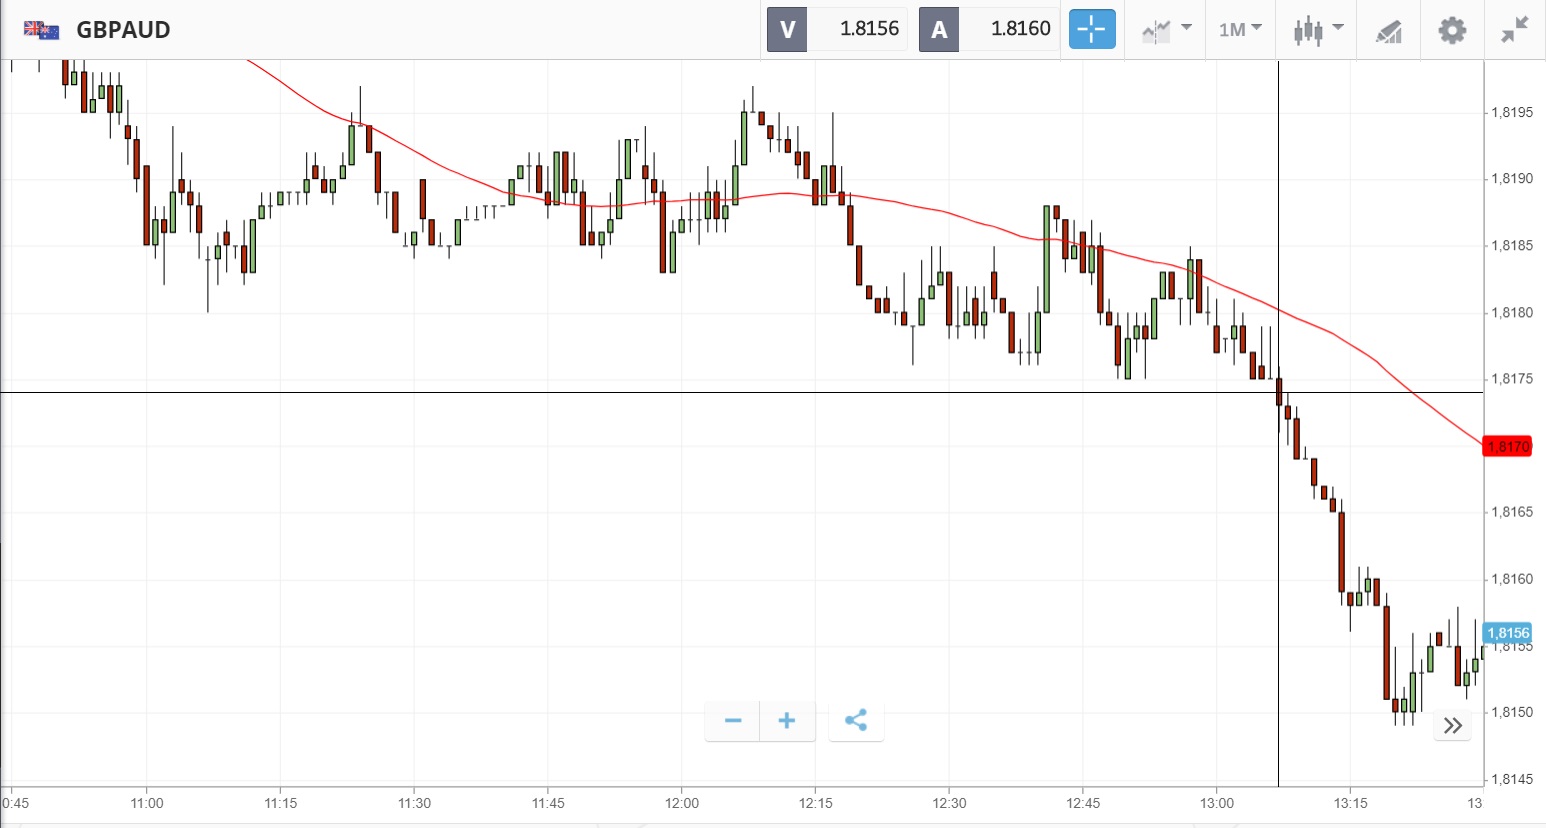Image resolution: width=1546 pixels, height=828 pixels.
Task: Click the 13:00 time axis label
Action: [1217, 803]
